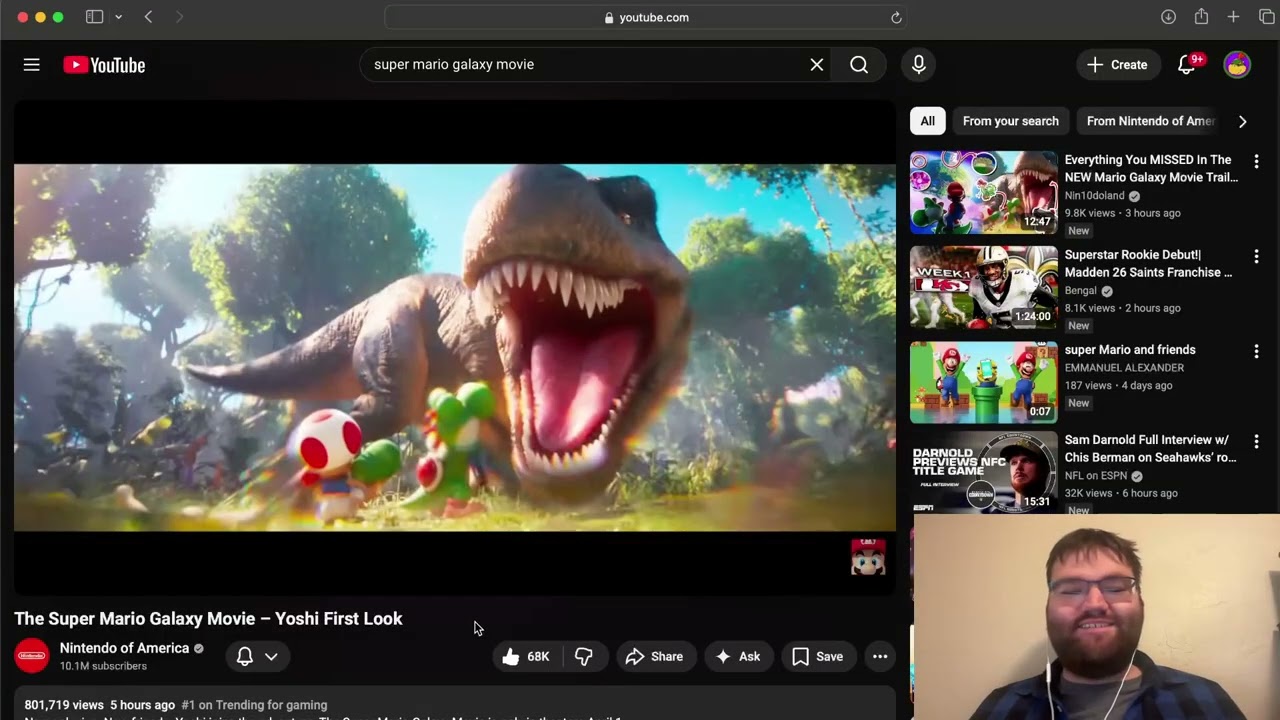This screenshot has width=1280, height=720.
Task: Click the Superstar Rookie Debut video title
Action: (1148, 263)
